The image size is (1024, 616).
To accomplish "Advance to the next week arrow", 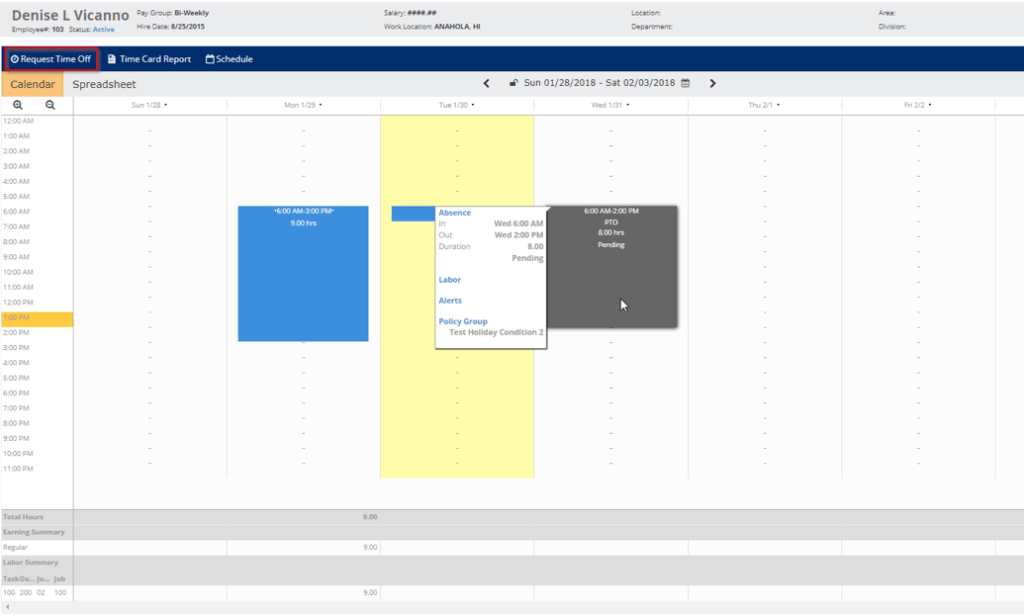I will [x=712, y=83].
